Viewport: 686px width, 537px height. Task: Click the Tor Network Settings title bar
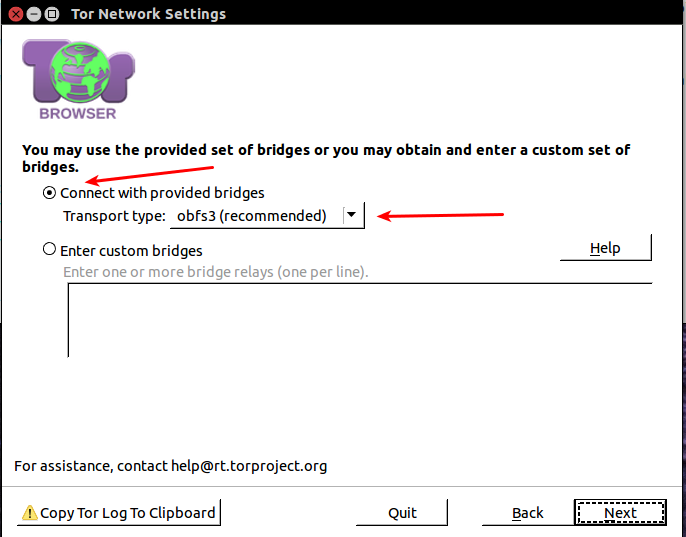click(x=300, y=14)
